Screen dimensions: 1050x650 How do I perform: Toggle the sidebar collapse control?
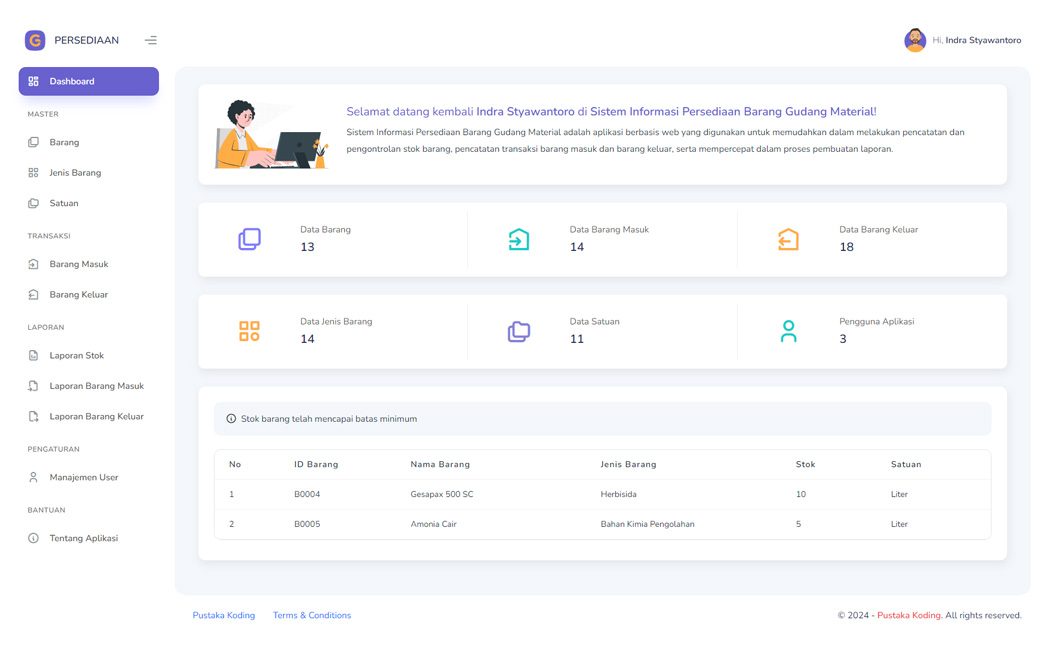tap(151, 40)
